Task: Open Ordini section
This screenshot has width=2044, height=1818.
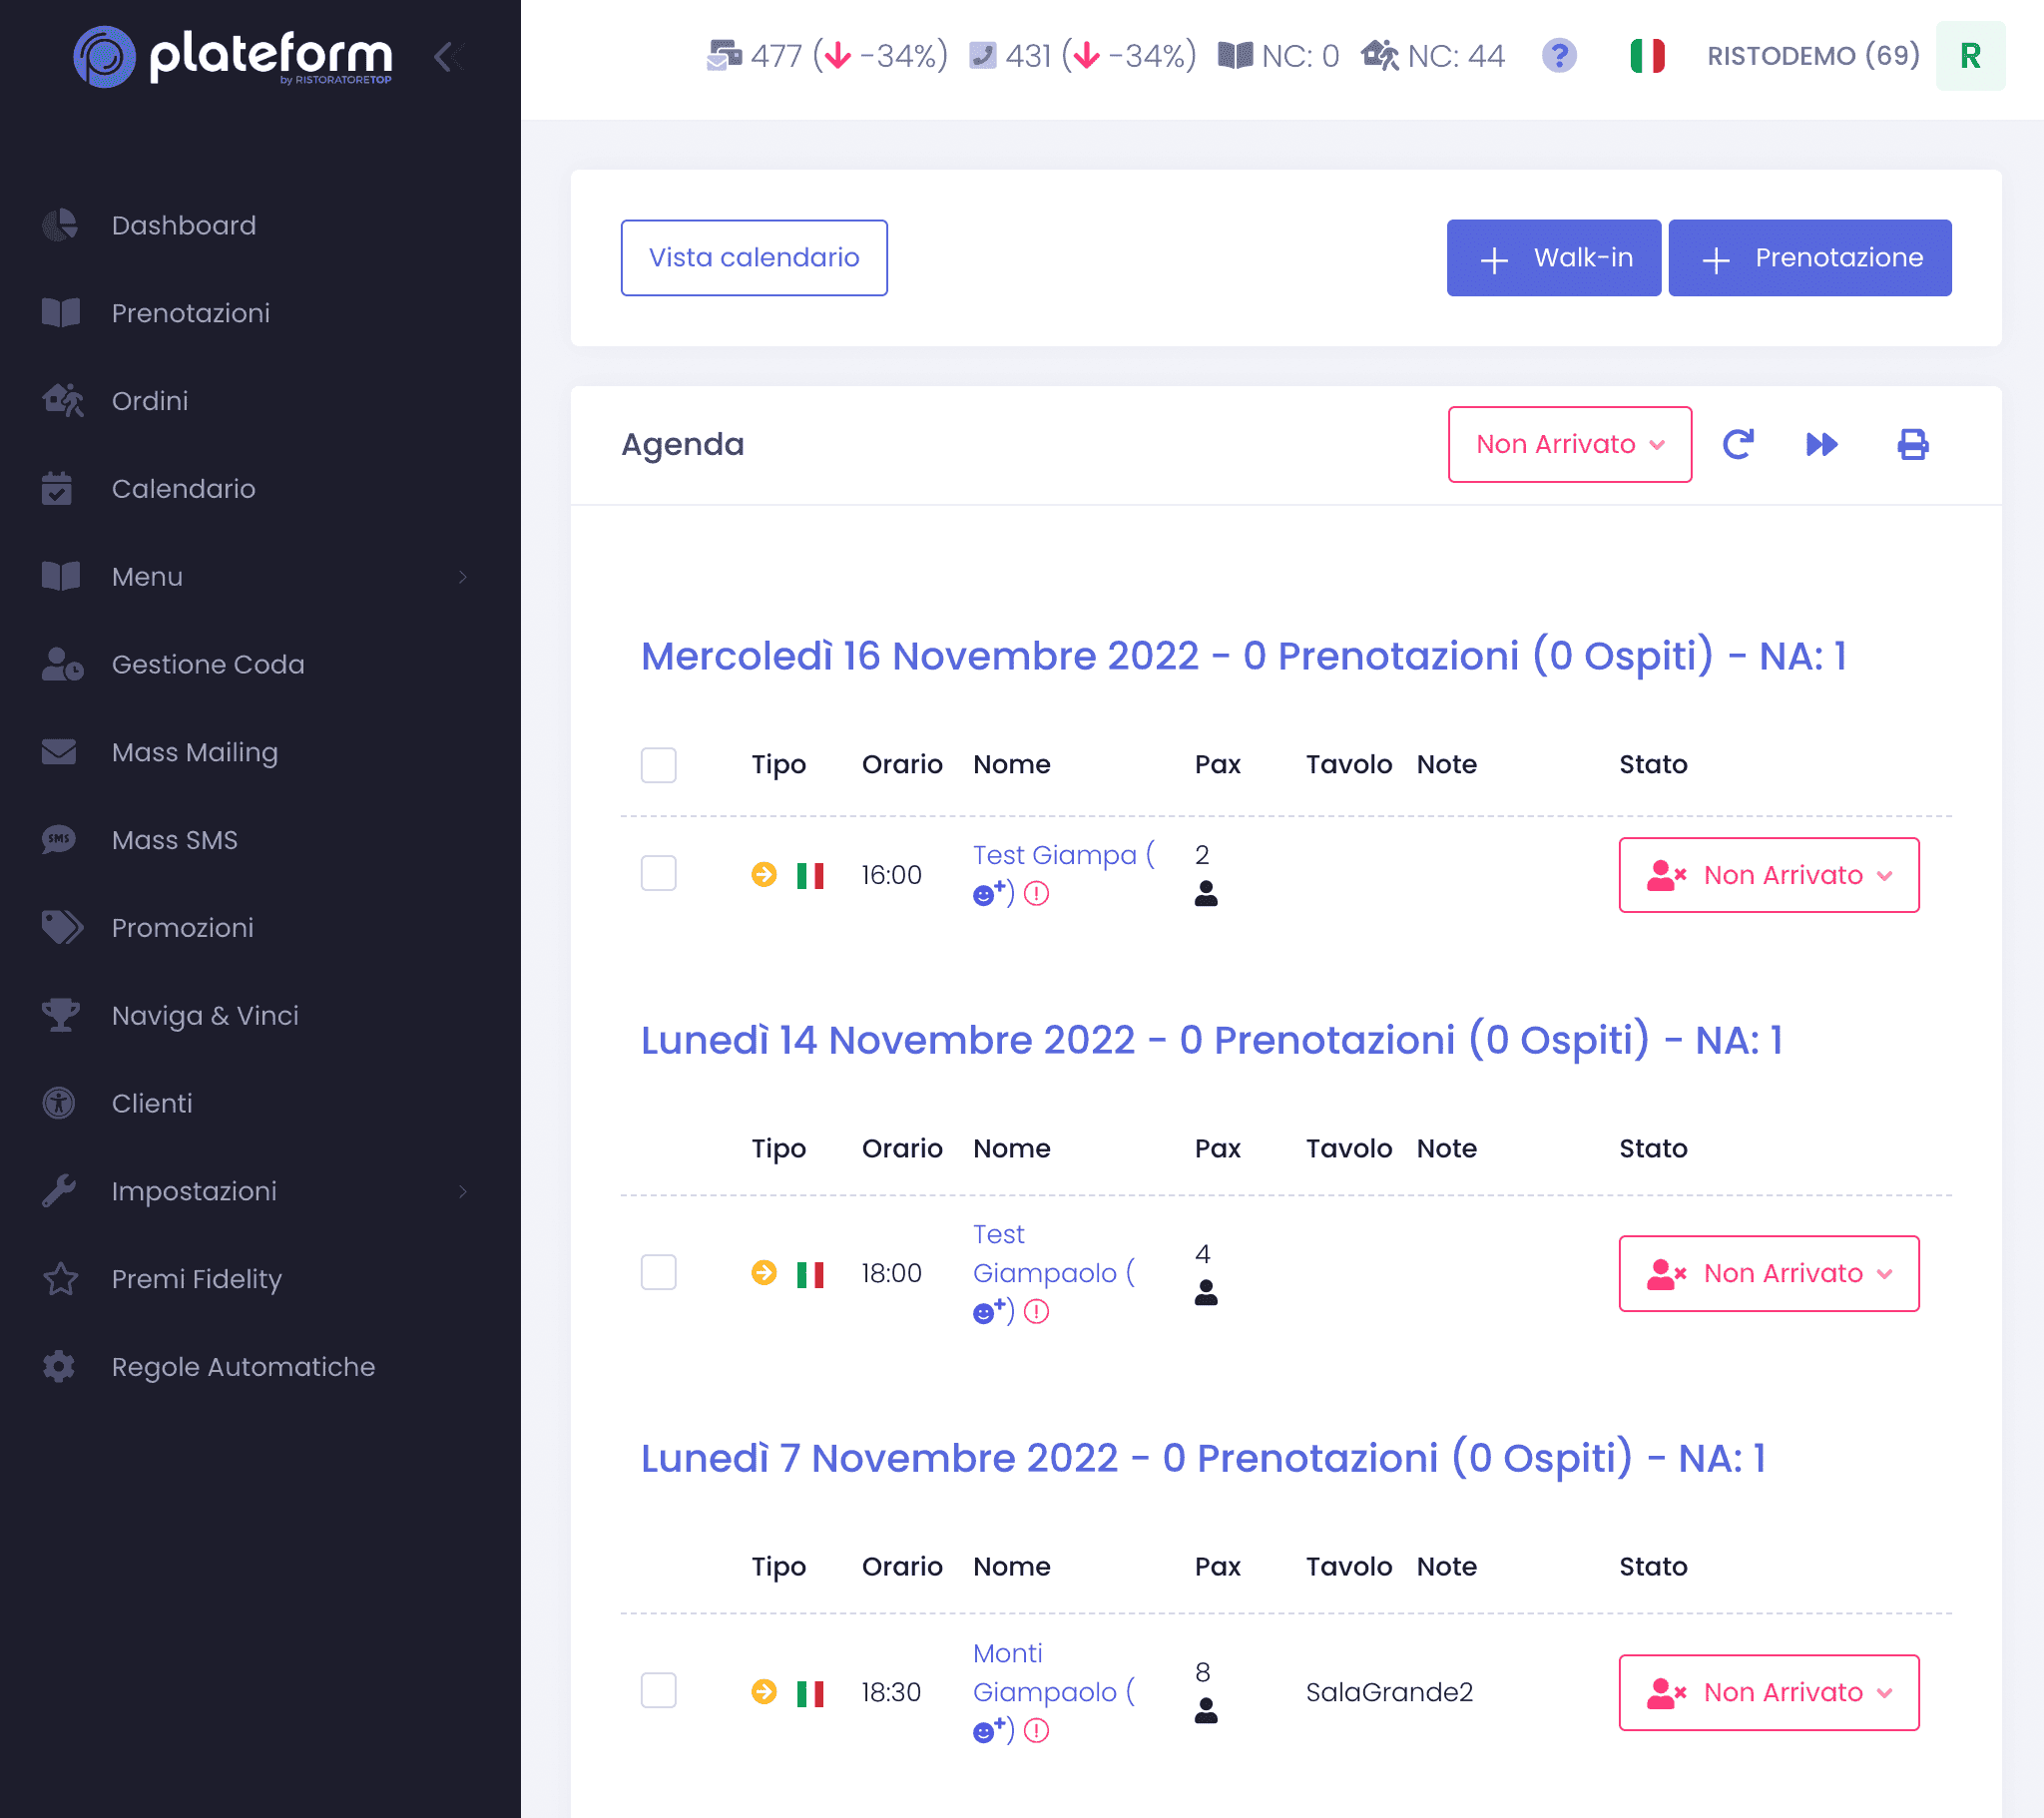Action: click(x=150, y=401)
